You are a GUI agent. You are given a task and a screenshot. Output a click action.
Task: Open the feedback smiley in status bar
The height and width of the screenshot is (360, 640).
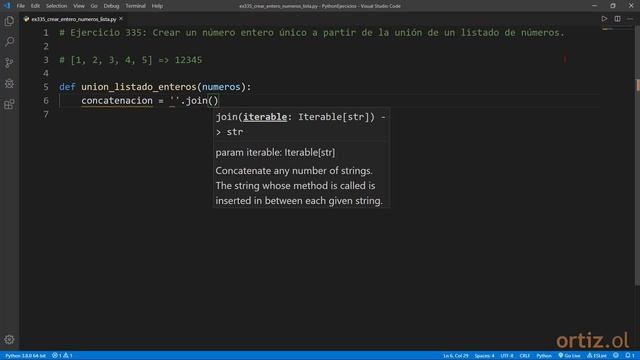point(616,356)
